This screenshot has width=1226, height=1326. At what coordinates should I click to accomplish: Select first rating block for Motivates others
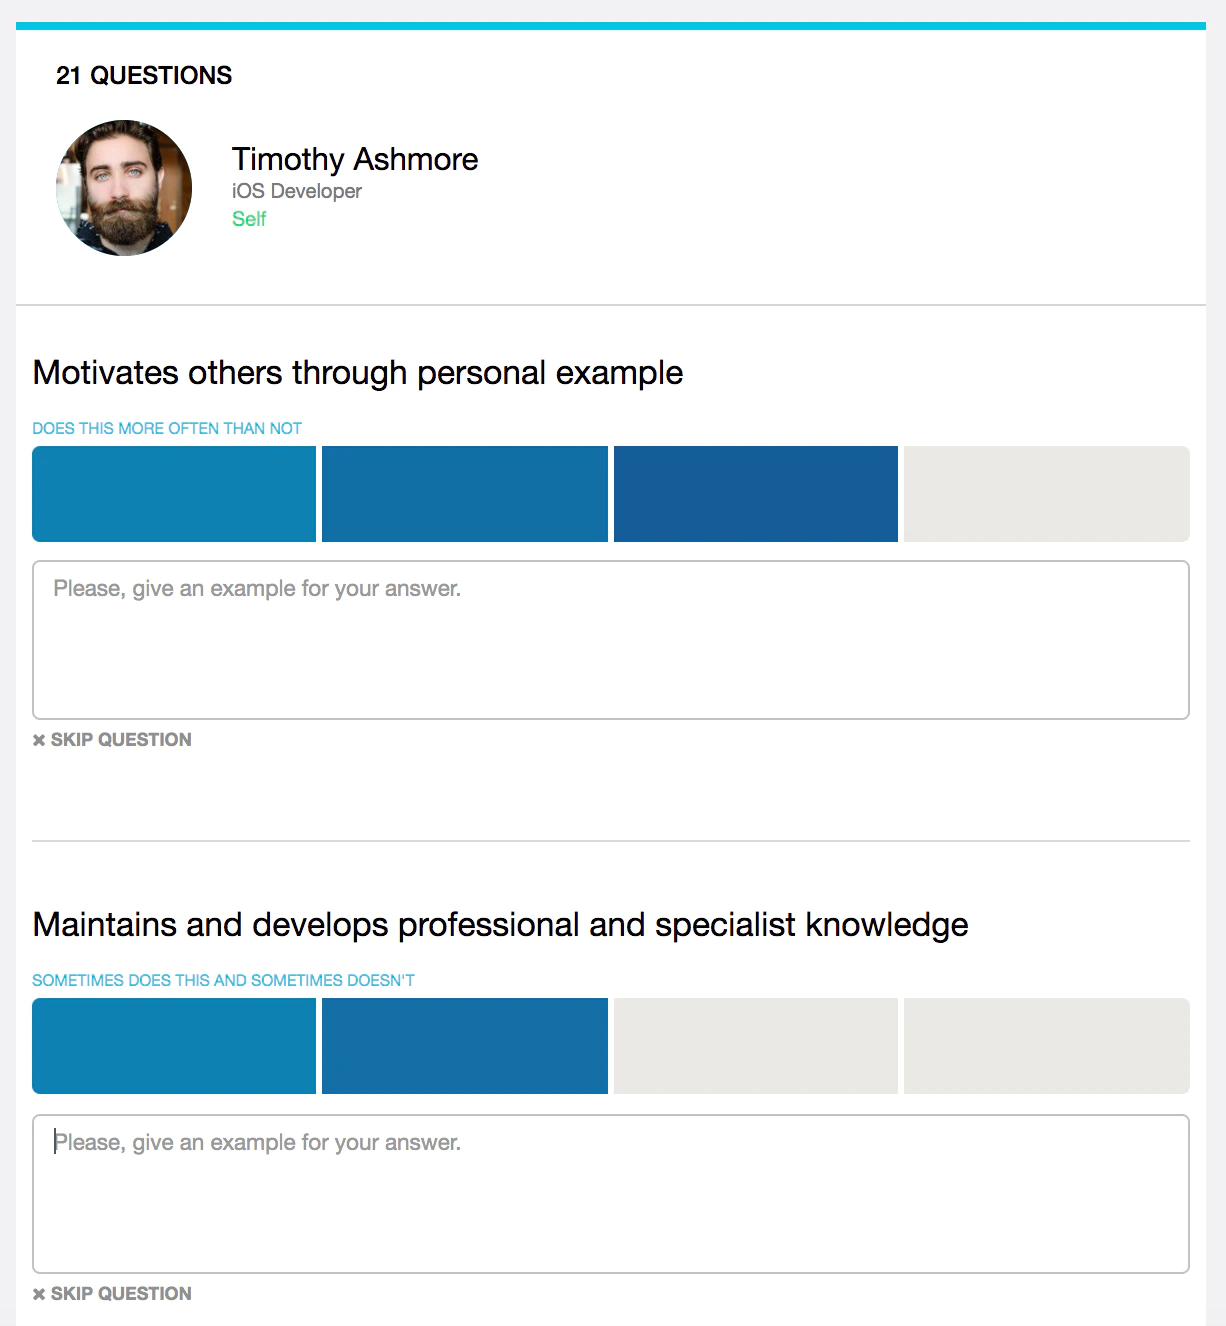174,494
